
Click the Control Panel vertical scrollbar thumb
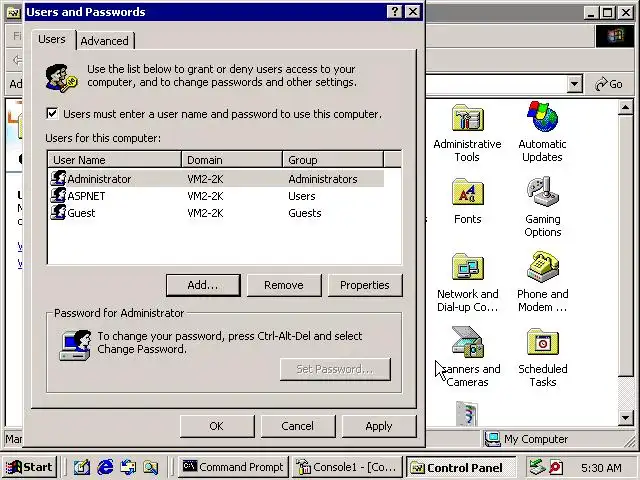click(625, 246)
